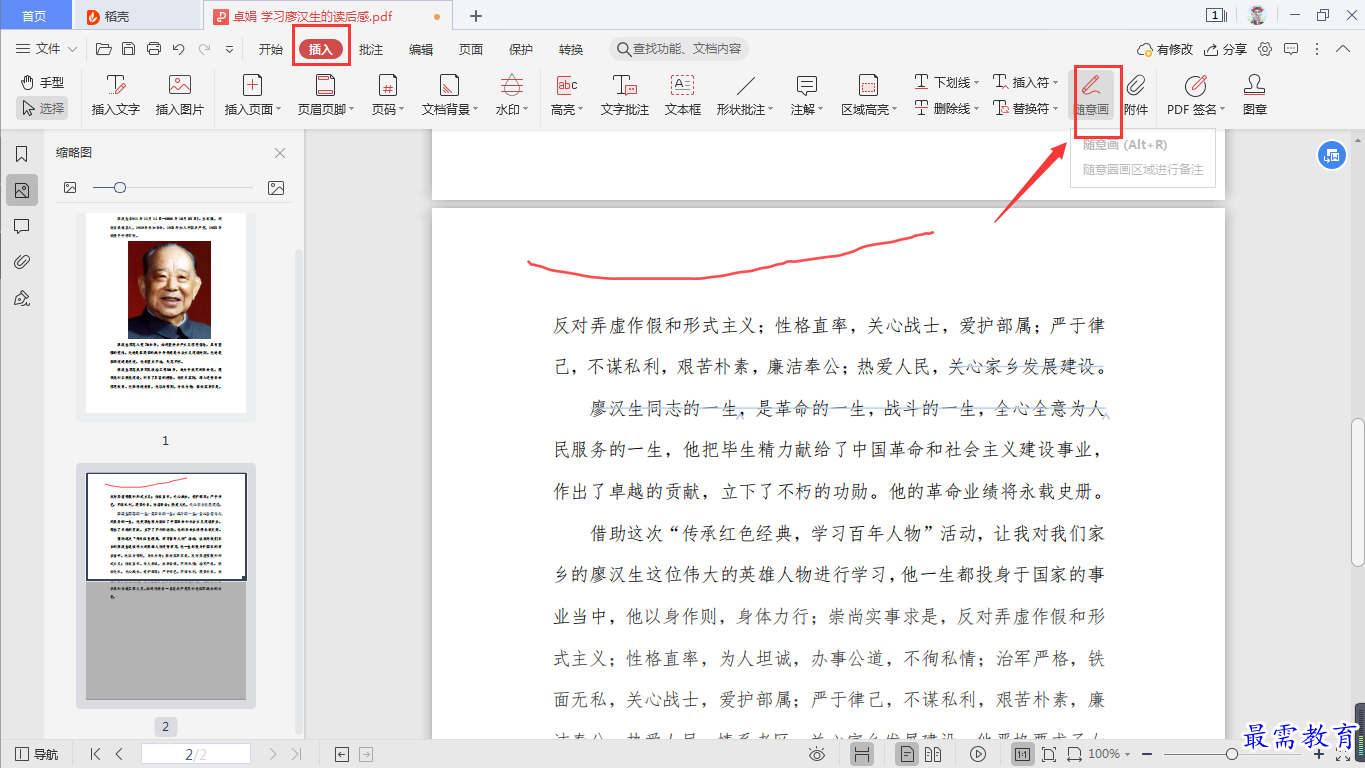Screen dimensions: 1365x768
Task: Open the 页眉页脚 header footer dropdown
Action: (325, 96)
